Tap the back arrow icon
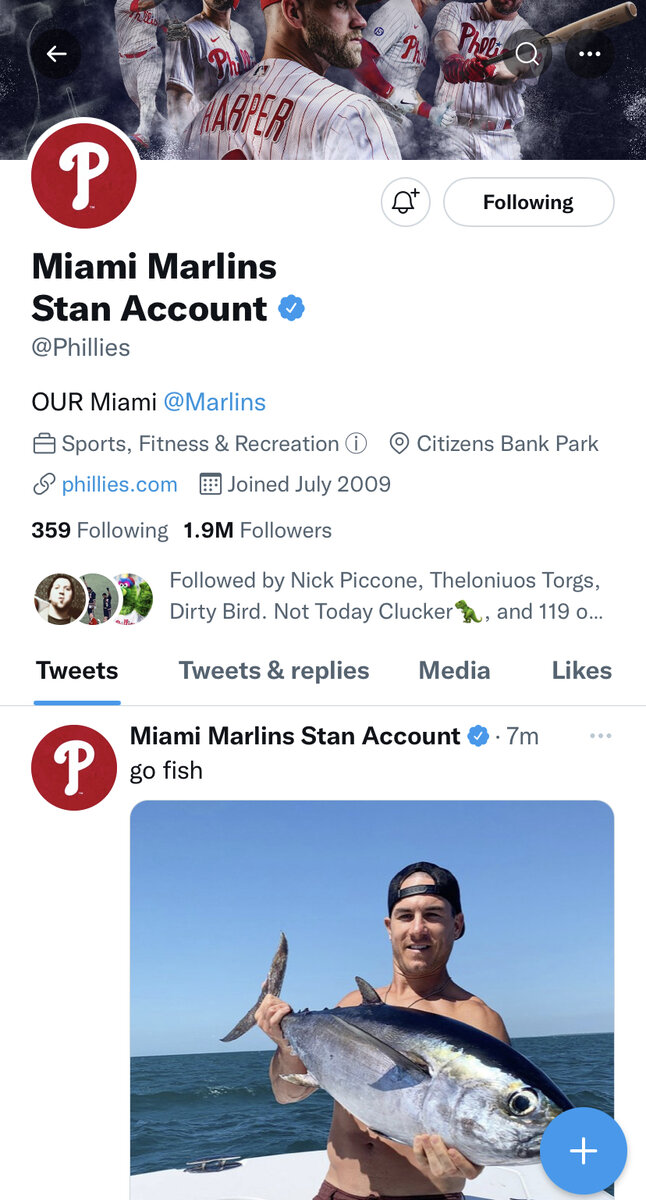The width and height of the screenshot is (646, 1200). [56, 54]
